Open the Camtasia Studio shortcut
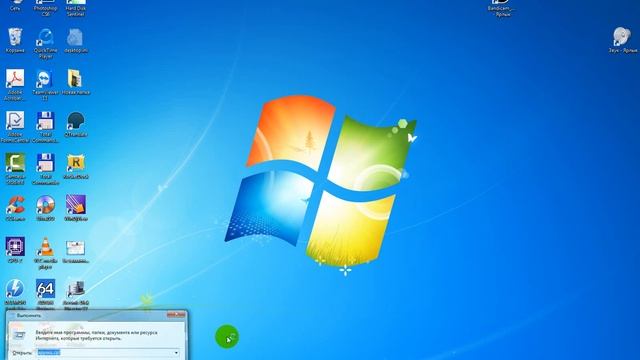Screen dimensions: 640x360 tap(15, 169)
